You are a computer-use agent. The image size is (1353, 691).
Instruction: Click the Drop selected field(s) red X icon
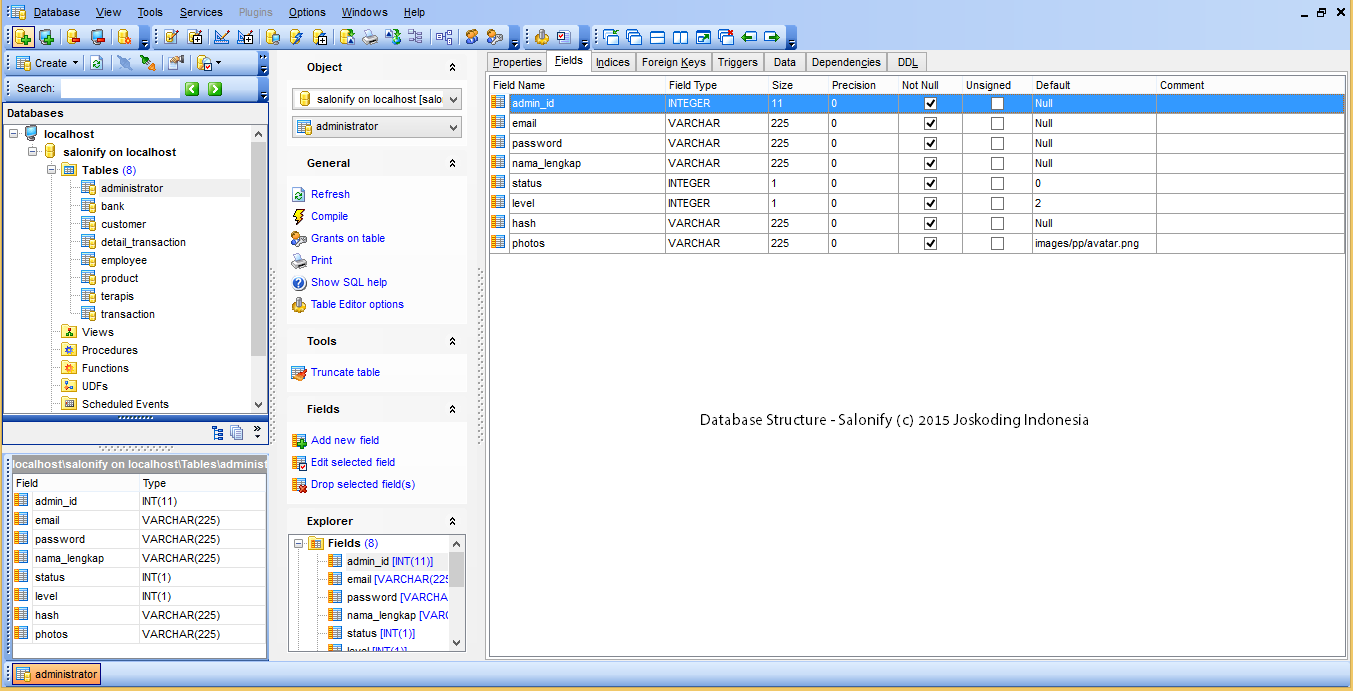[298, 484]
